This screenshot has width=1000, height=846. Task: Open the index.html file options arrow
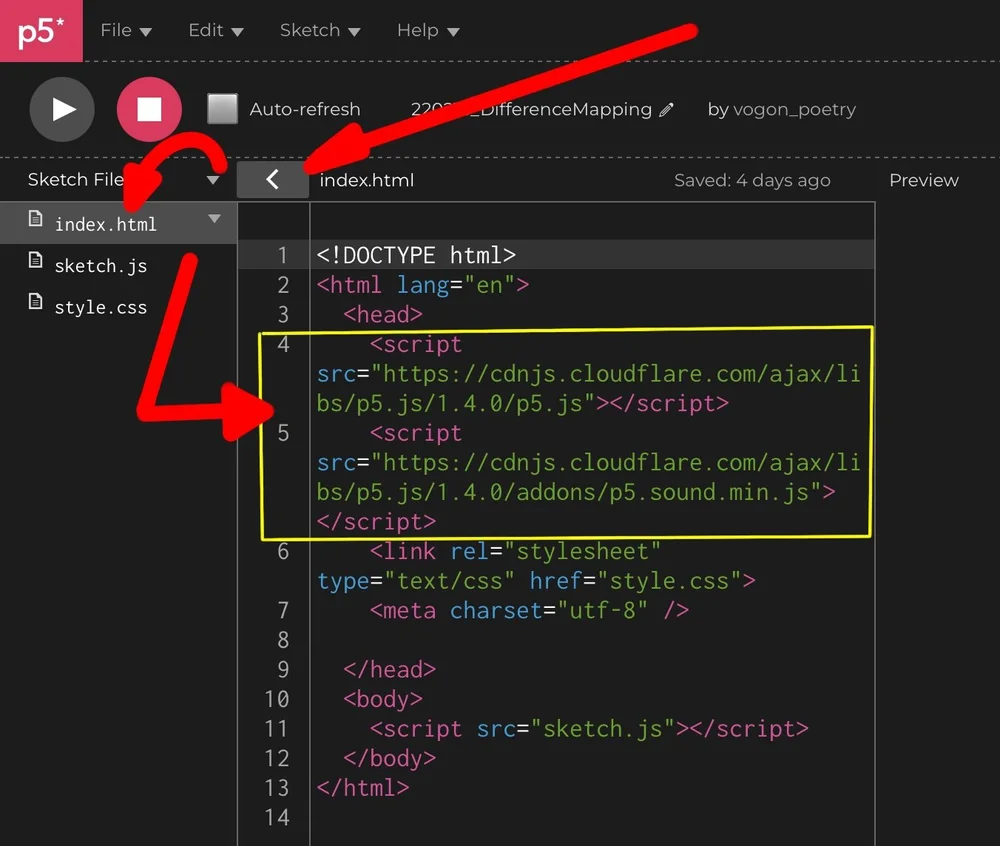(214, 219)
